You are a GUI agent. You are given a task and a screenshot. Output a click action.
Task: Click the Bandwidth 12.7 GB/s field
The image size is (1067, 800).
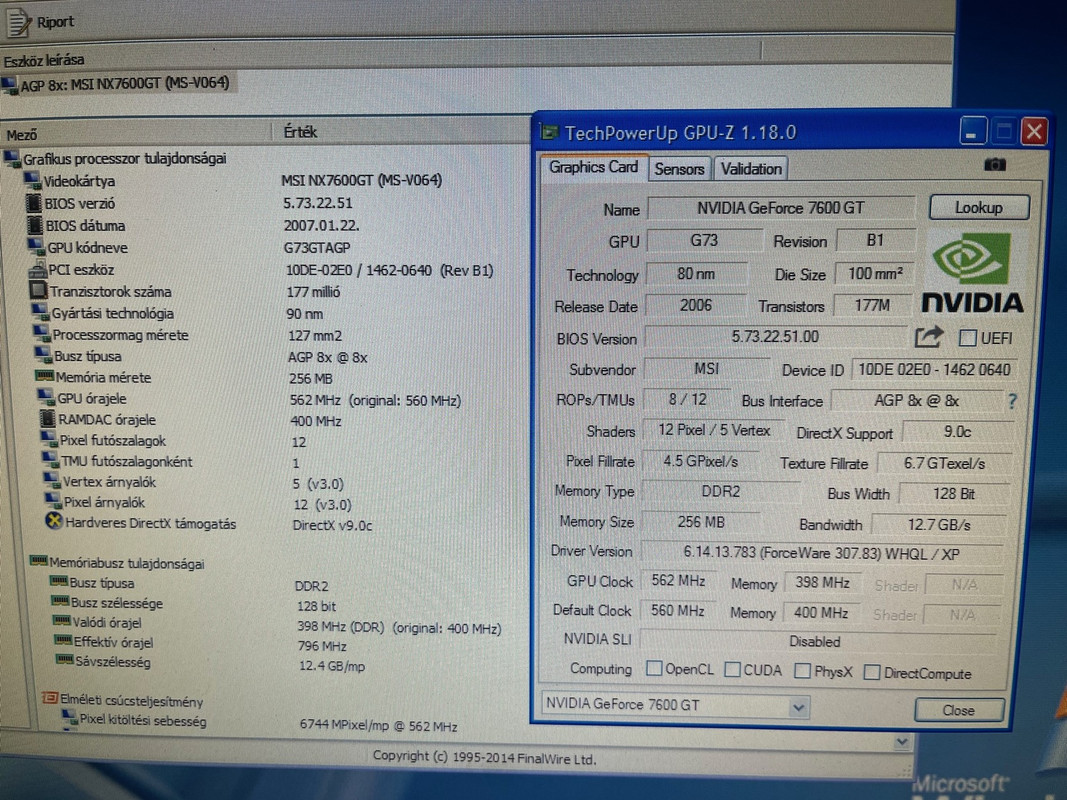coord(939,524)
